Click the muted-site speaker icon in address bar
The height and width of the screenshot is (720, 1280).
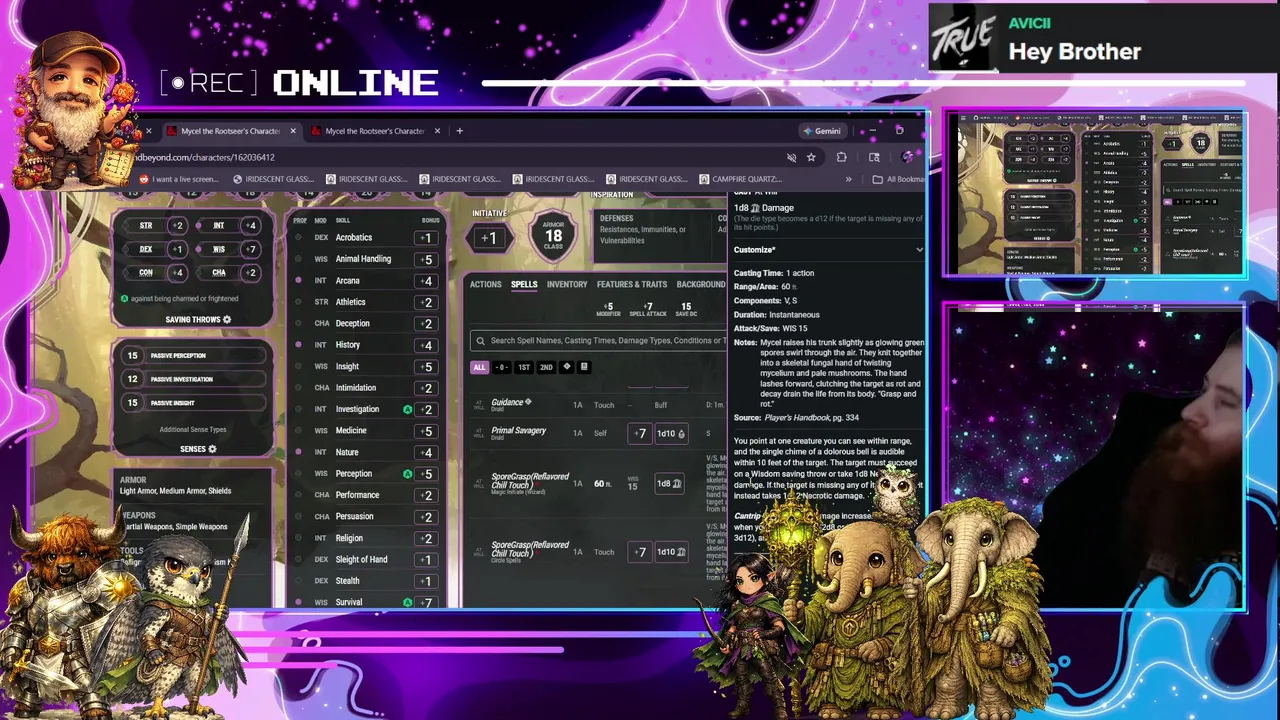pyautogui.click(x=791, y=157)
